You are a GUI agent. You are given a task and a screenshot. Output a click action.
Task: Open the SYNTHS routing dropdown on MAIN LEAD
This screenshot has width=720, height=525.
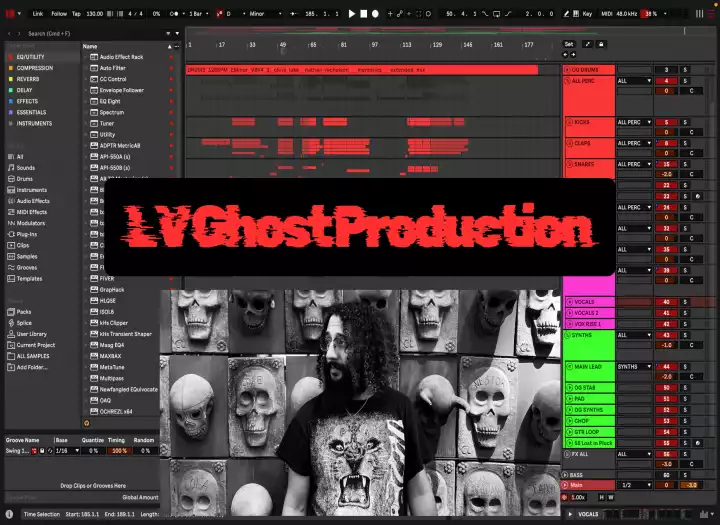click(634, 366)
